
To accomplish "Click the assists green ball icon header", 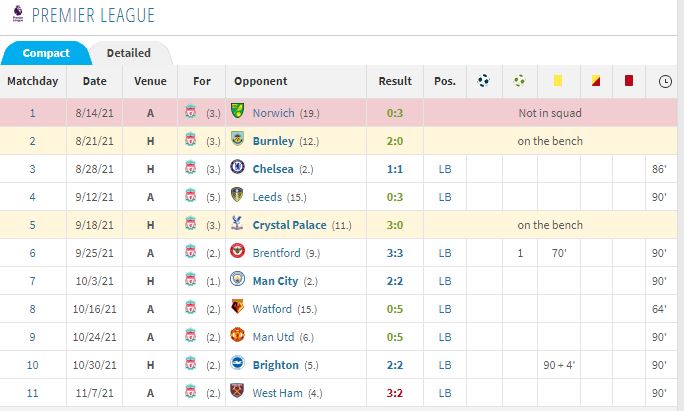I will coord(520,81).
